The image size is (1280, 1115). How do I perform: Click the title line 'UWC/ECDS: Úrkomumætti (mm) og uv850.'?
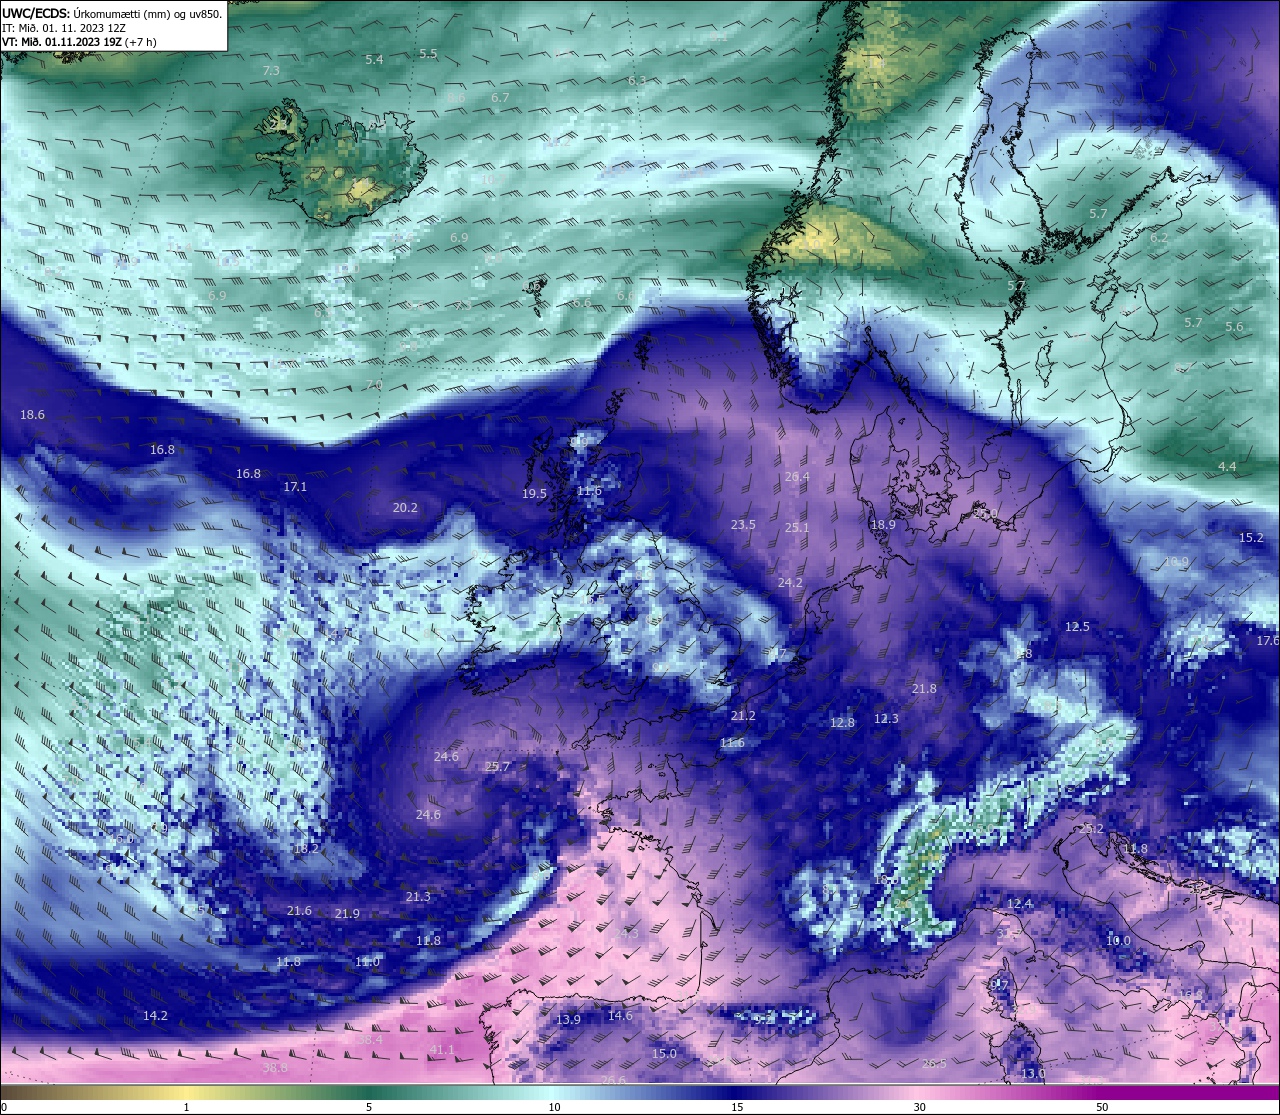point(112,14)
